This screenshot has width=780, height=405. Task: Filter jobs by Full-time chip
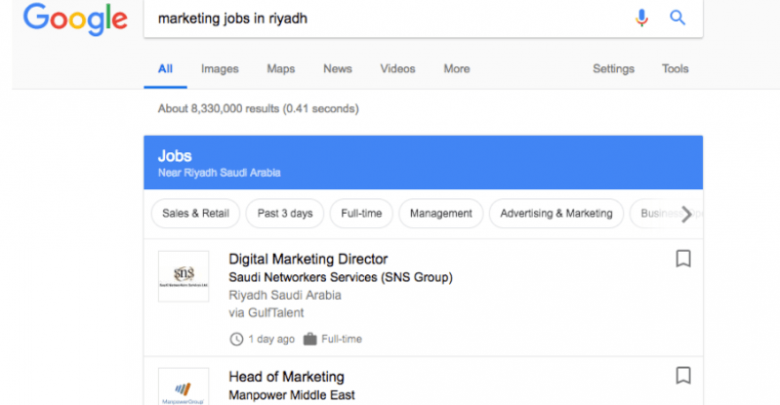[361, 213]
